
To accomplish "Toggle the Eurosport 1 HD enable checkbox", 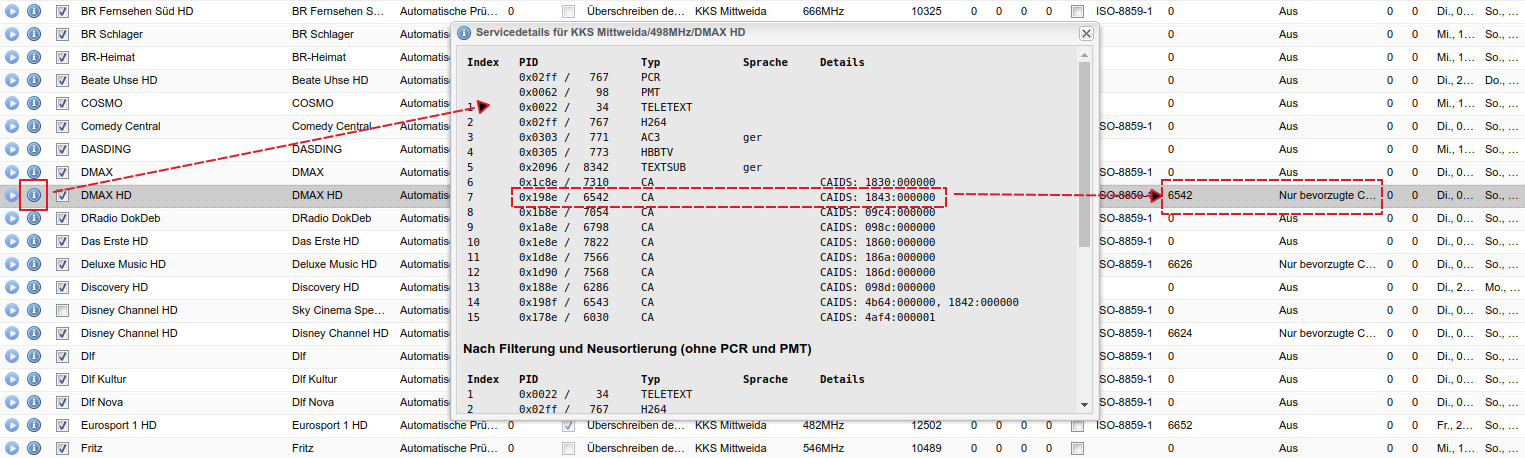I will point(62,425).
